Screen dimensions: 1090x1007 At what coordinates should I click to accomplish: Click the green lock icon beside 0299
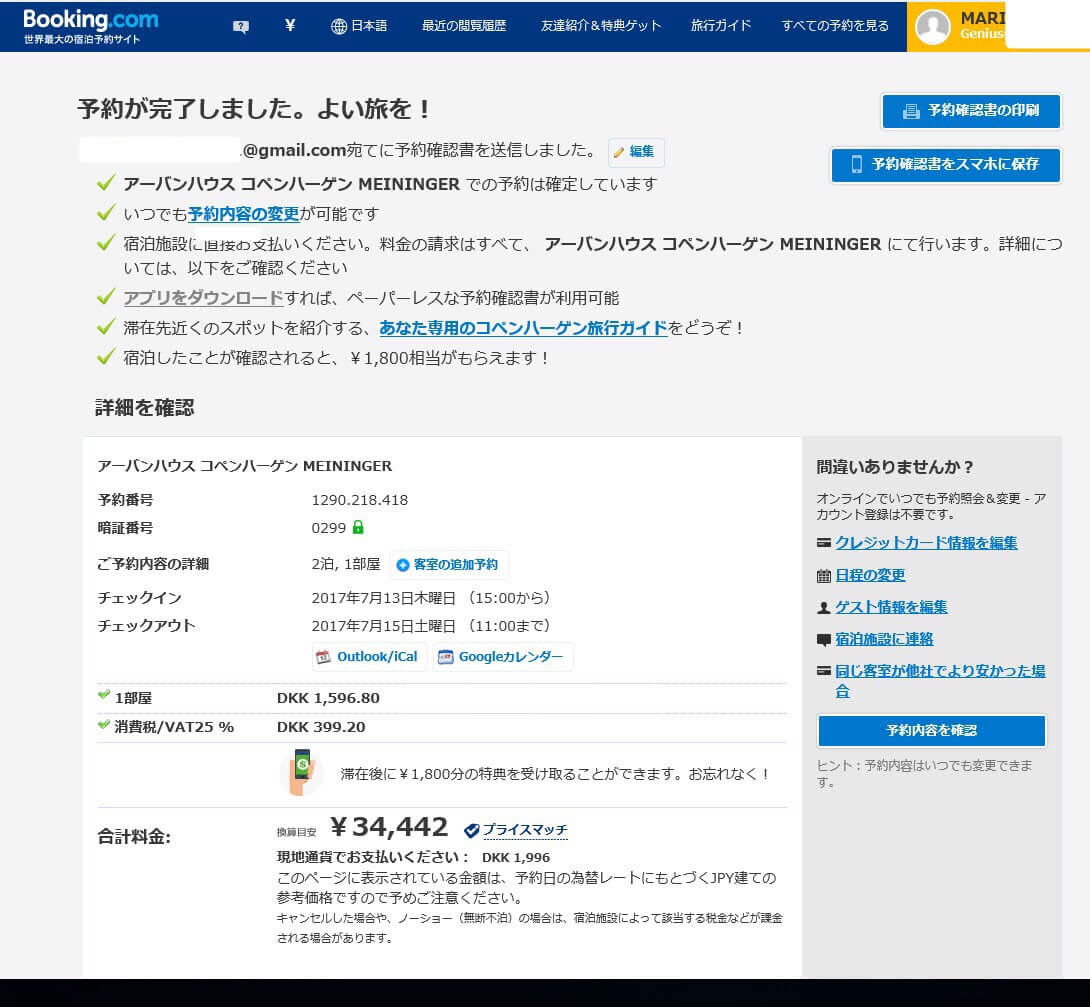pos(358,527)
